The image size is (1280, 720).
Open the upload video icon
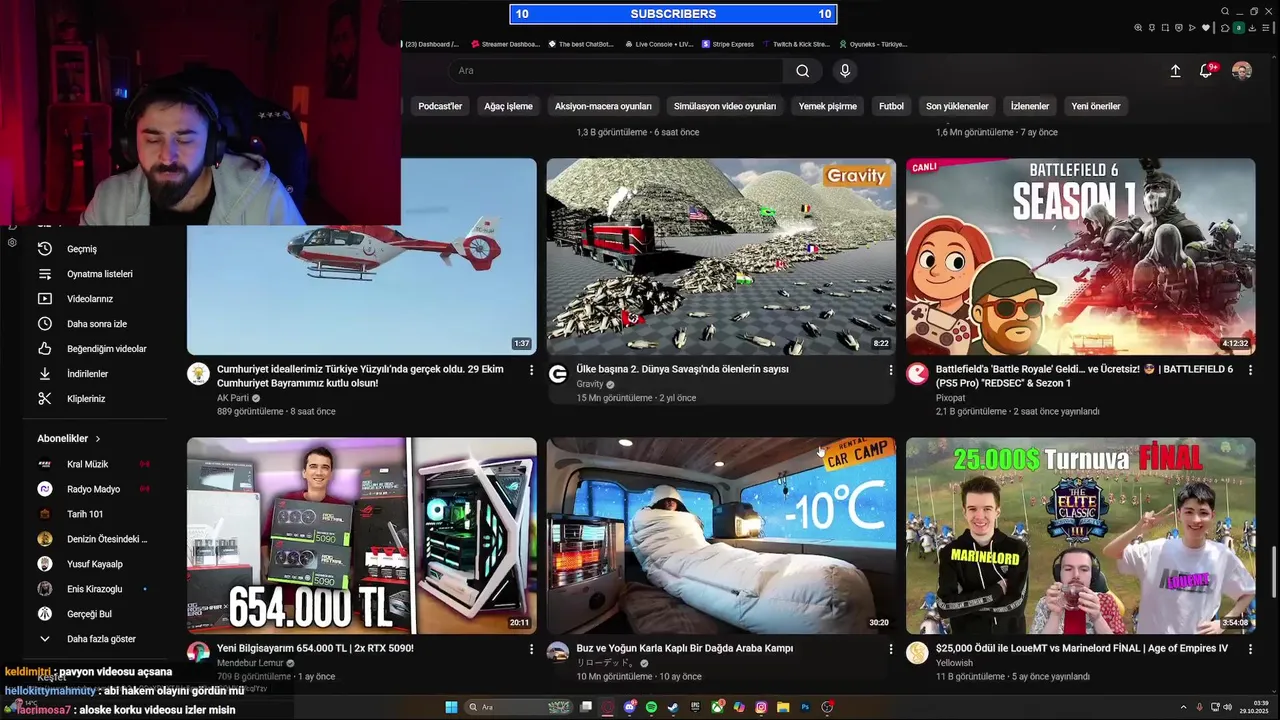tap(1175, 71)
